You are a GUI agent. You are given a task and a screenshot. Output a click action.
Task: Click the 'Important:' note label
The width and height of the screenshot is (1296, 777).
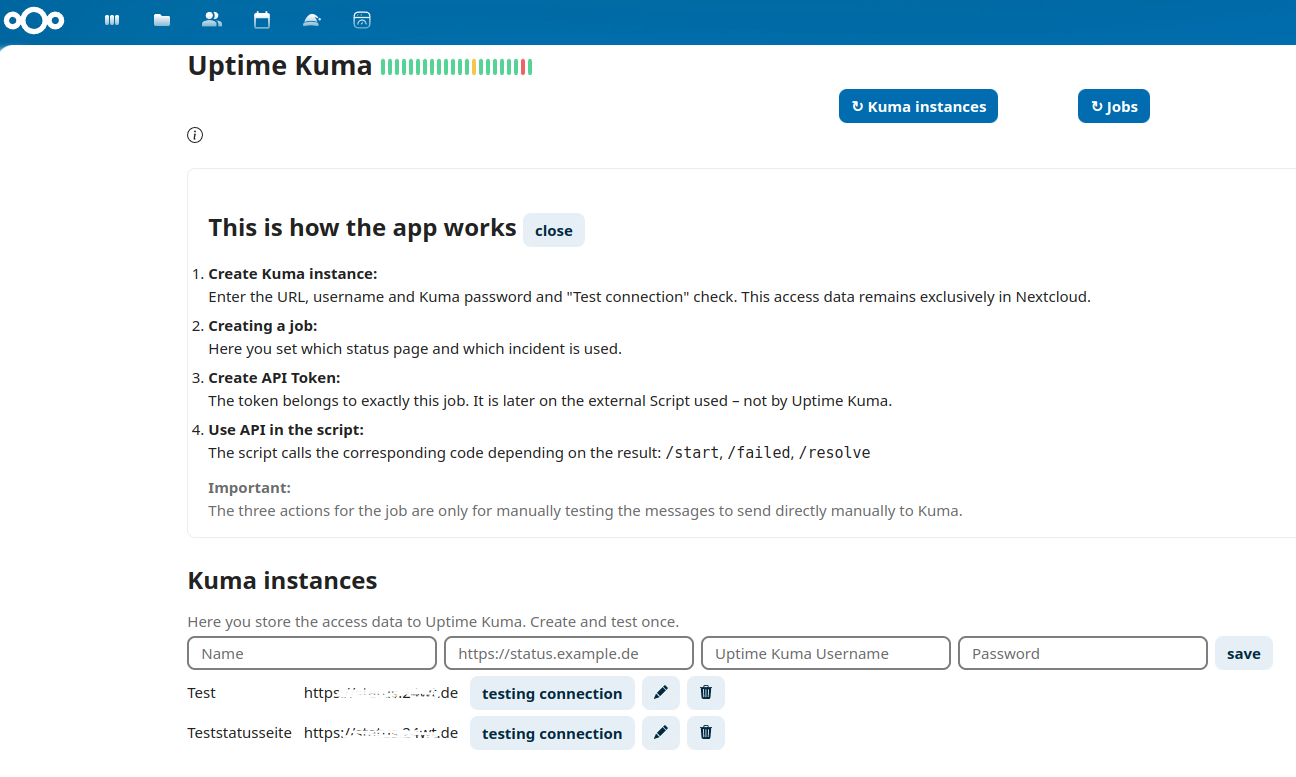[249, 488]
